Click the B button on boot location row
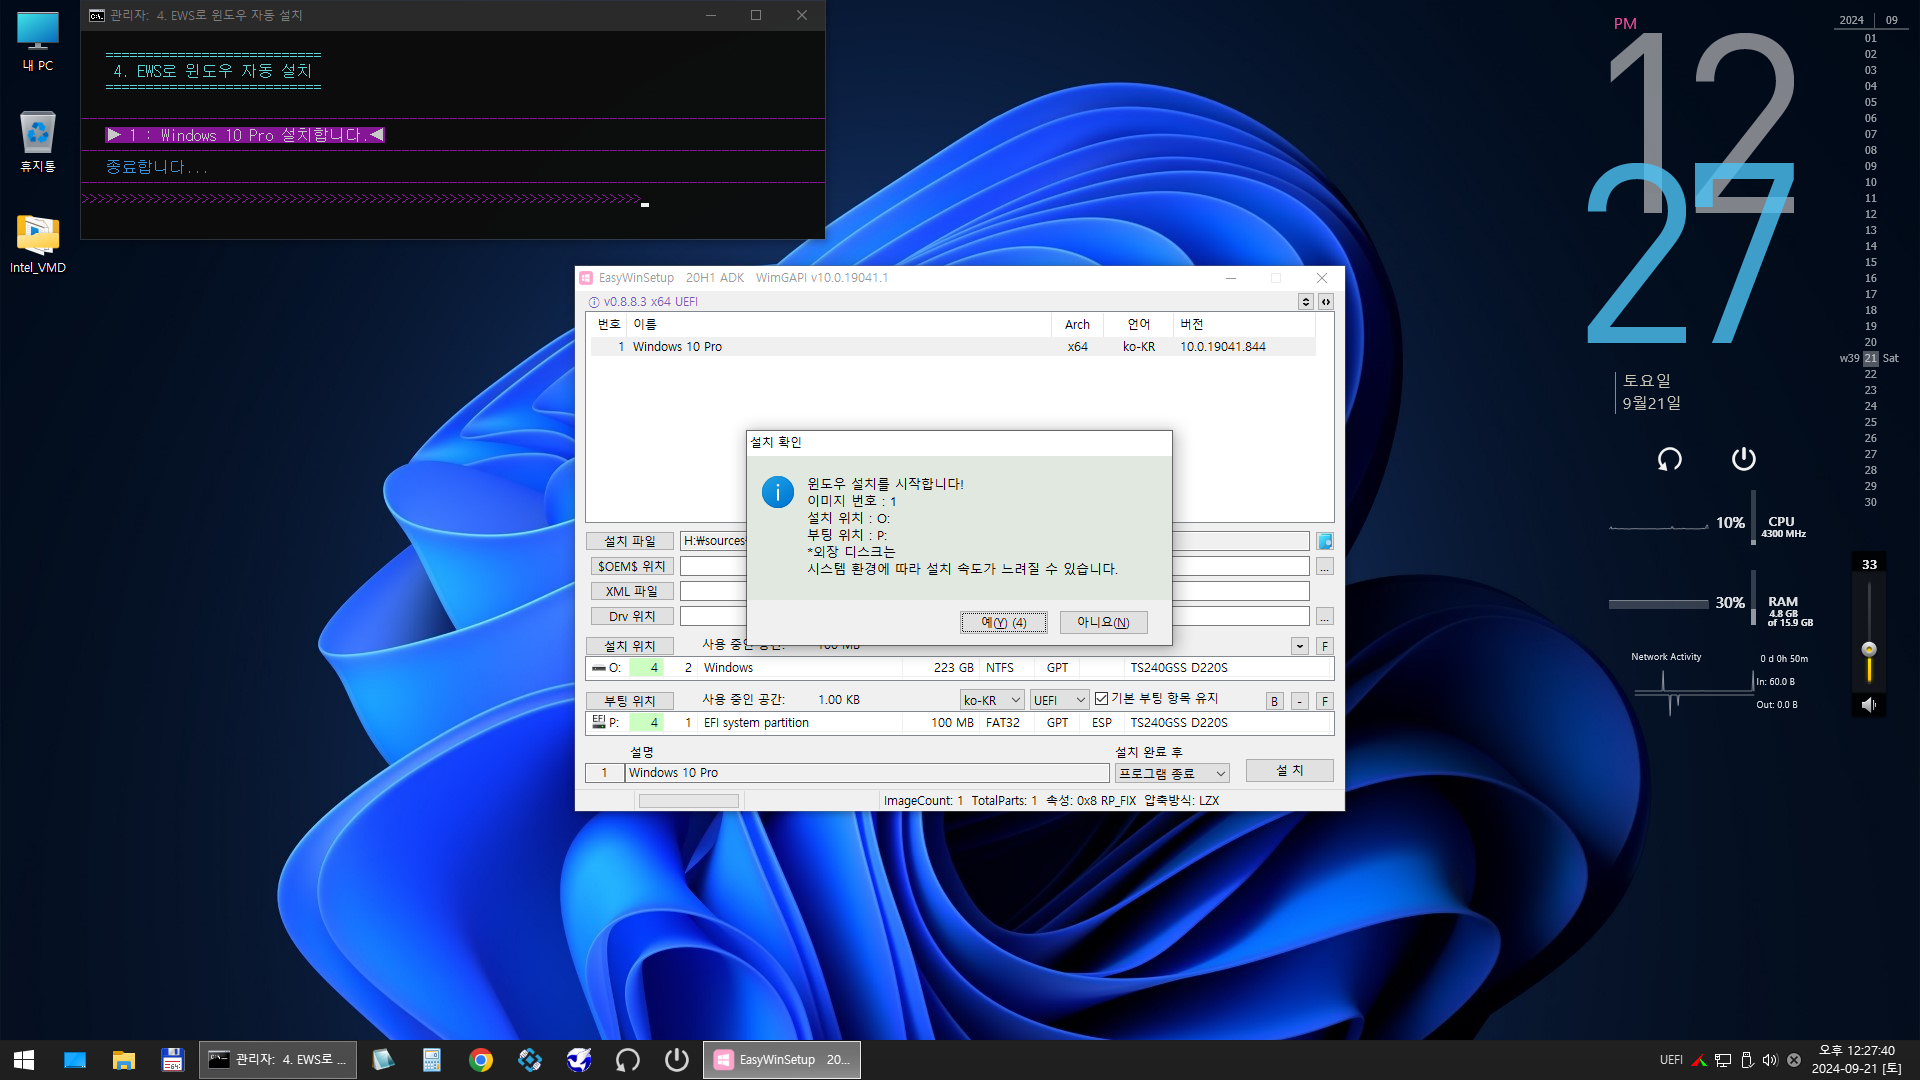 (1274, 701)
